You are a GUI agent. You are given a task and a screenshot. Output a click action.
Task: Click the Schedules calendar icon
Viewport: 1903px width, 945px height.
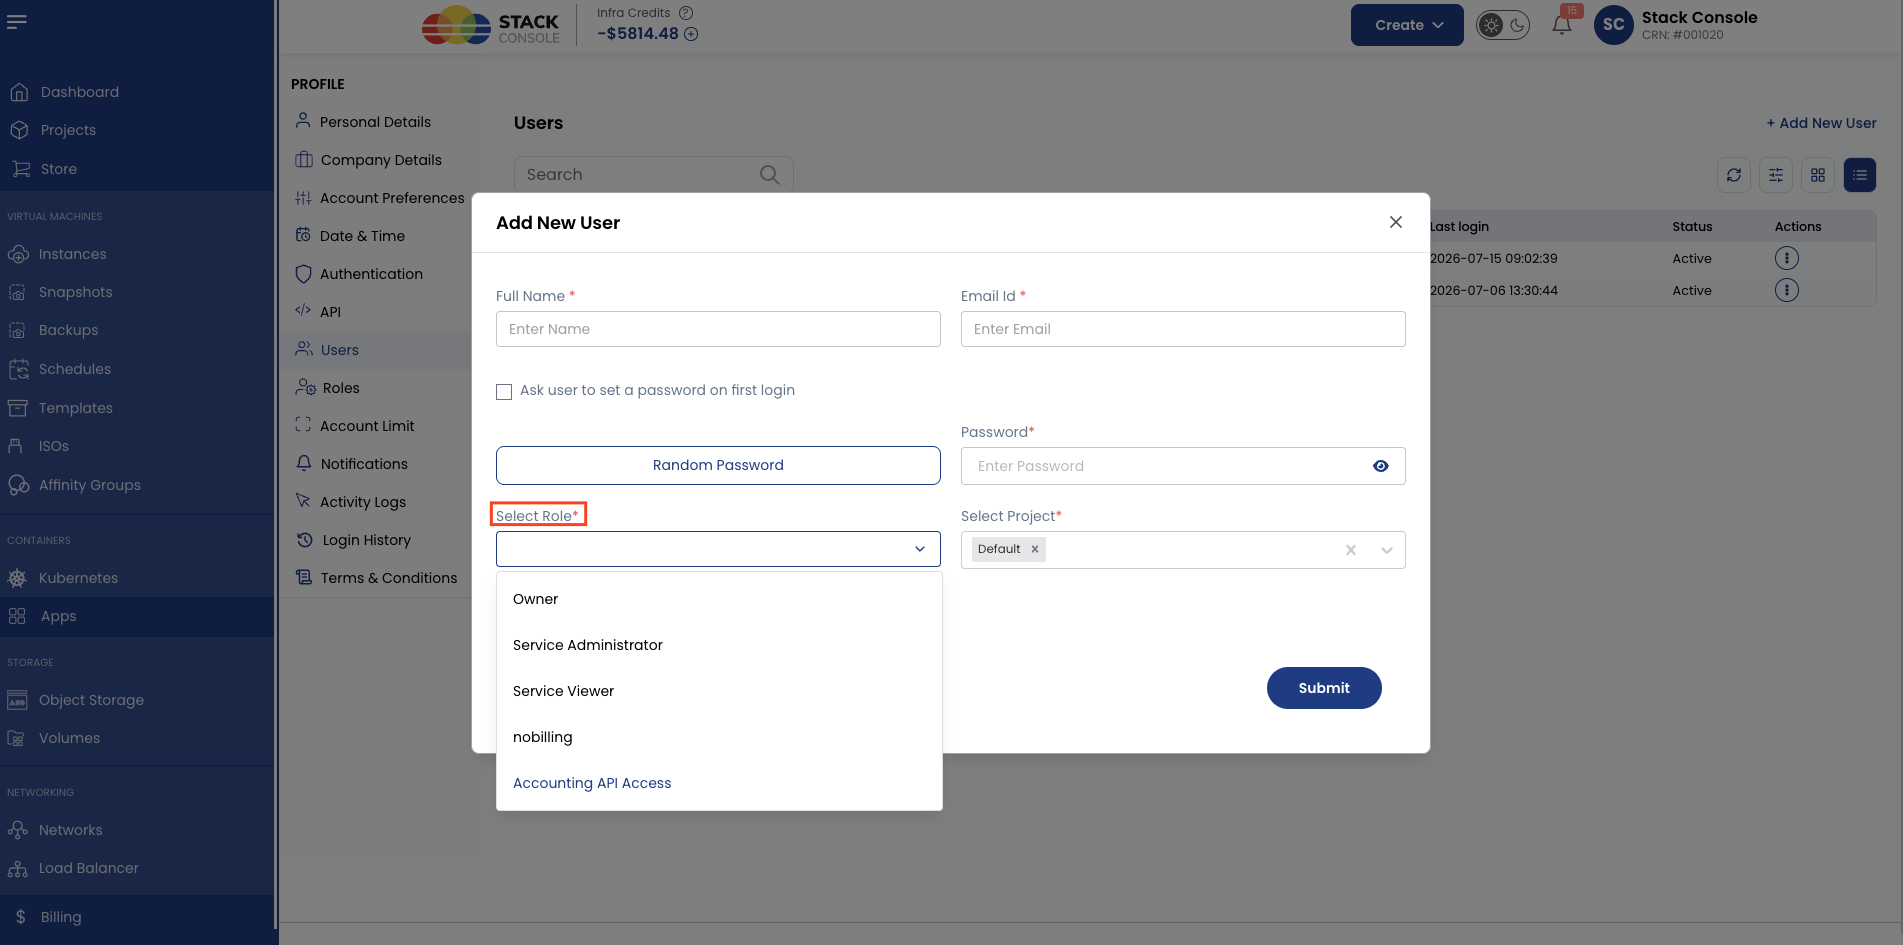pyautogui.click(x=18, y=369)
